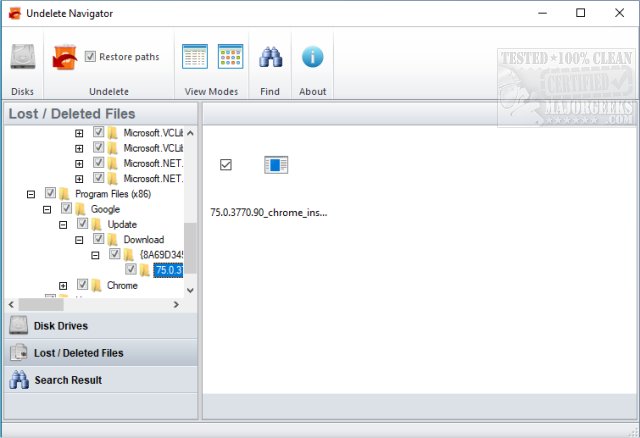This screenshot has height=438, width=640.
Task: Open Find with the binoculars icon
Action: pos(270,57)
